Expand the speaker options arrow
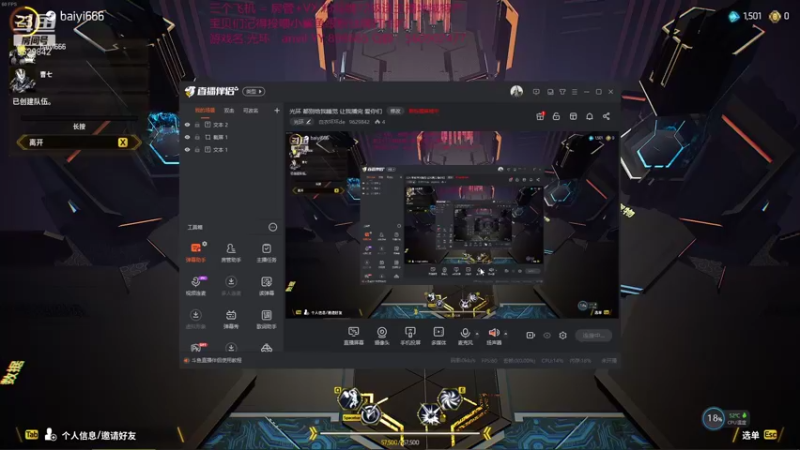 tap(506, 334)
